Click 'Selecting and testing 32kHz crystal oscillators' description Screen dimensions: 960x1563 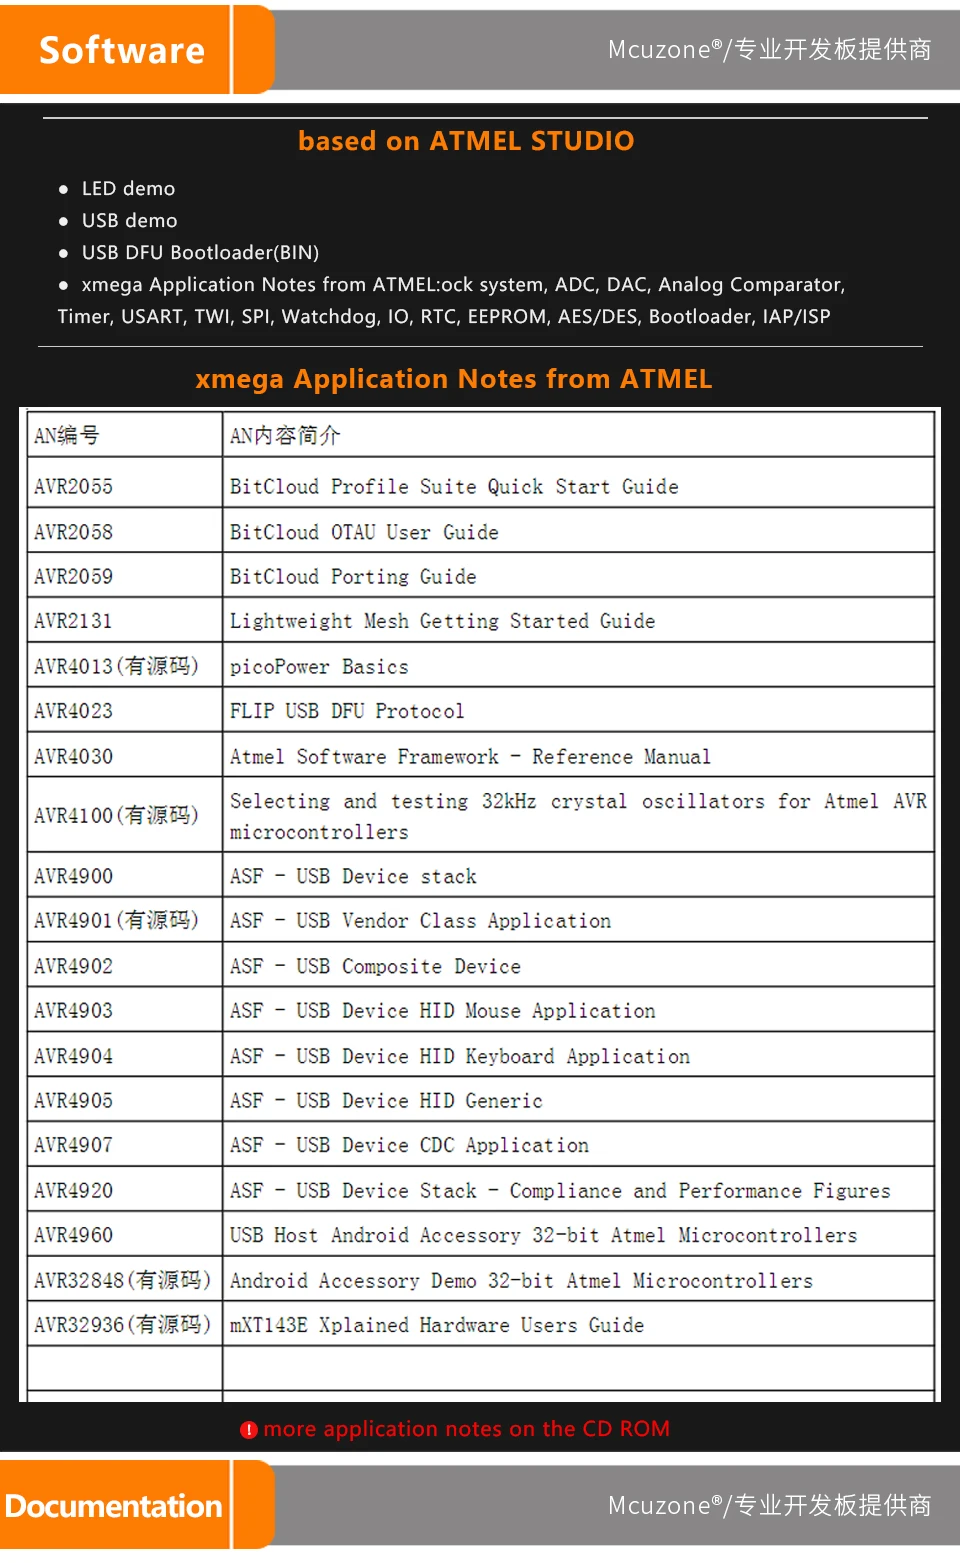[x=578, y=815]
